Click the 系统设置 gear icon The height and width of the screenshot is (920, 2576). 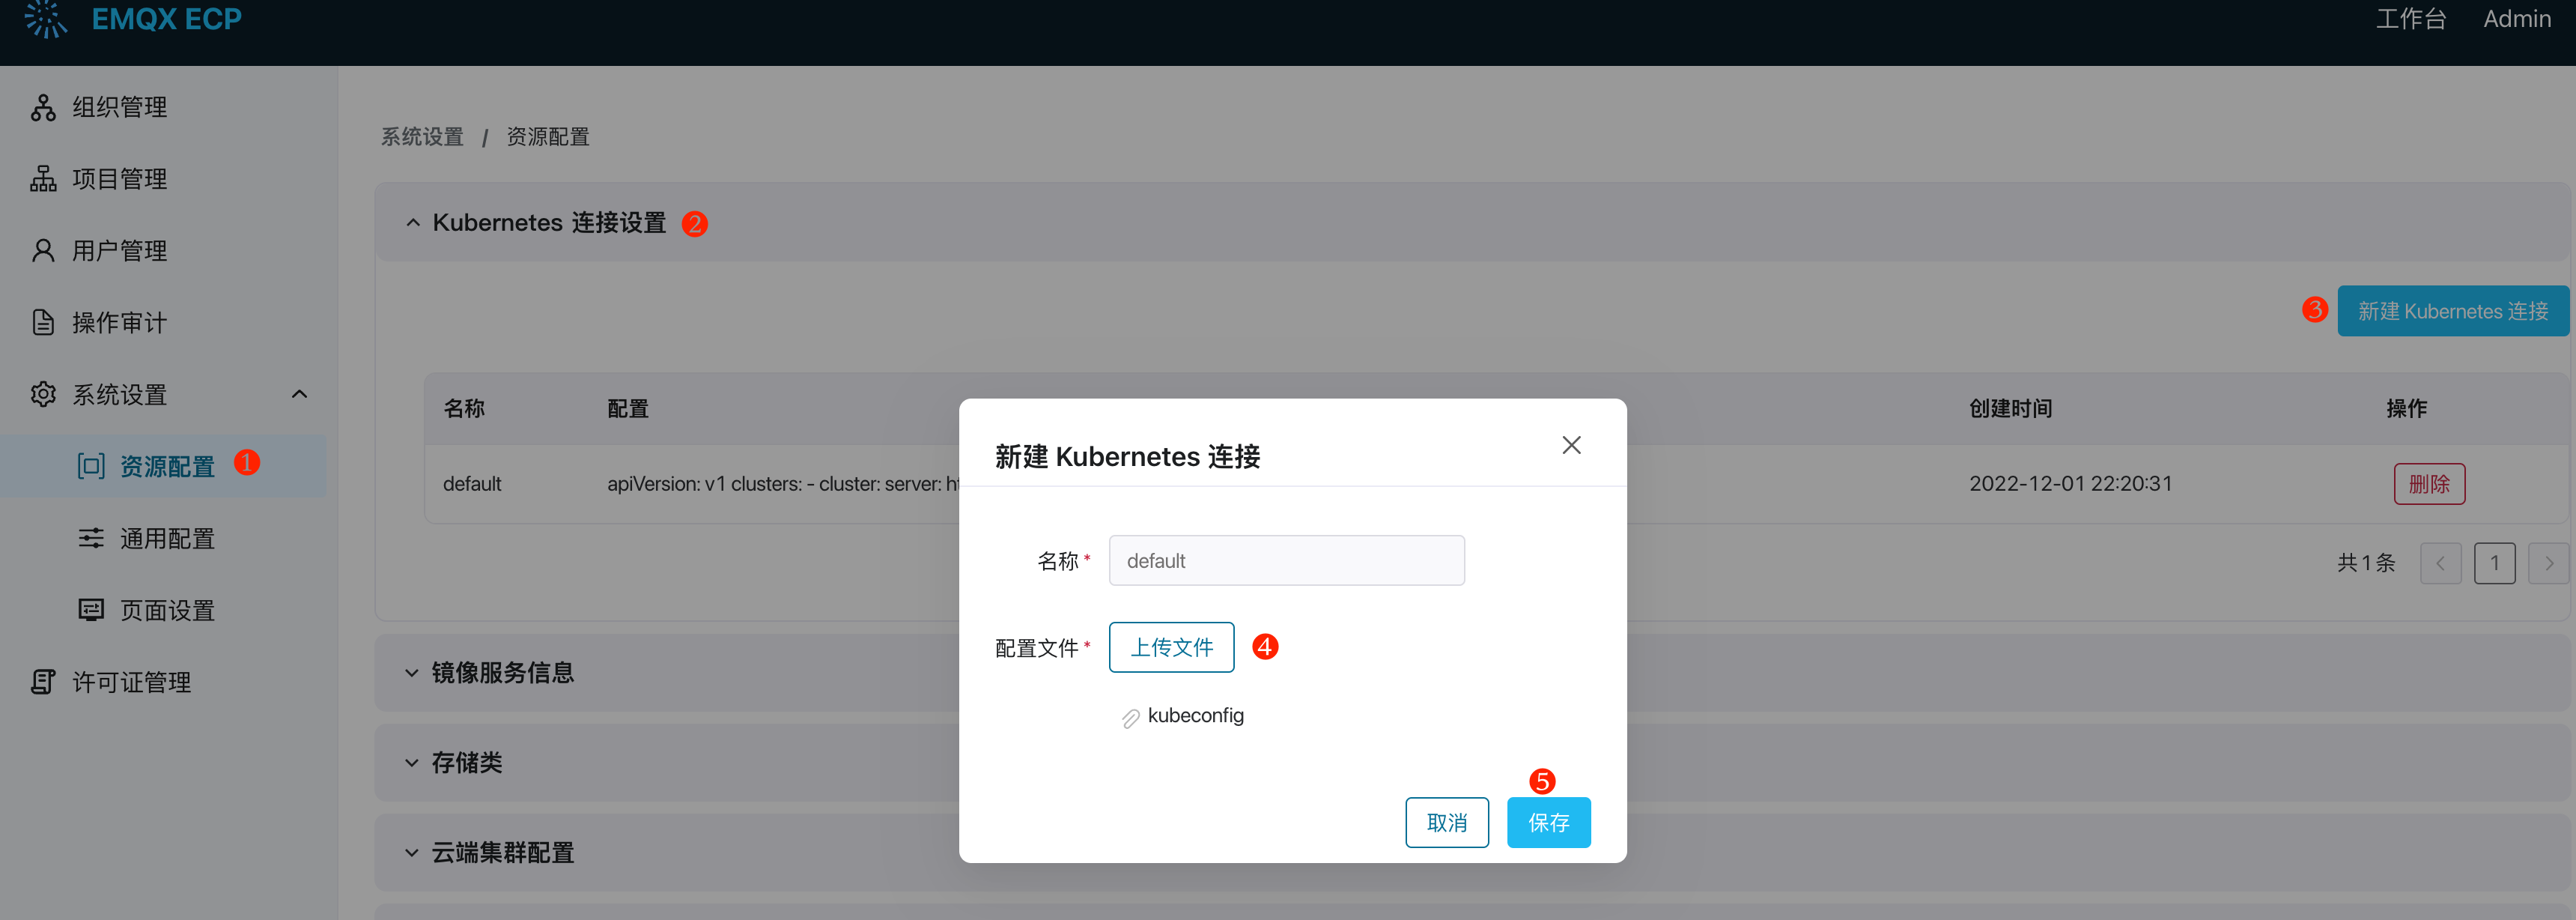[x=42, y=394]
